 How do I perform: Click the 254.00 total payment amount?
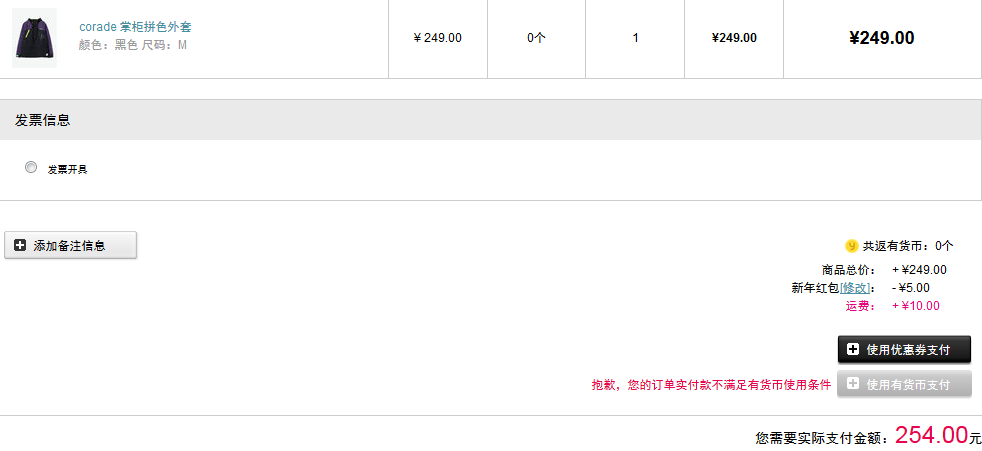point(932,434)
